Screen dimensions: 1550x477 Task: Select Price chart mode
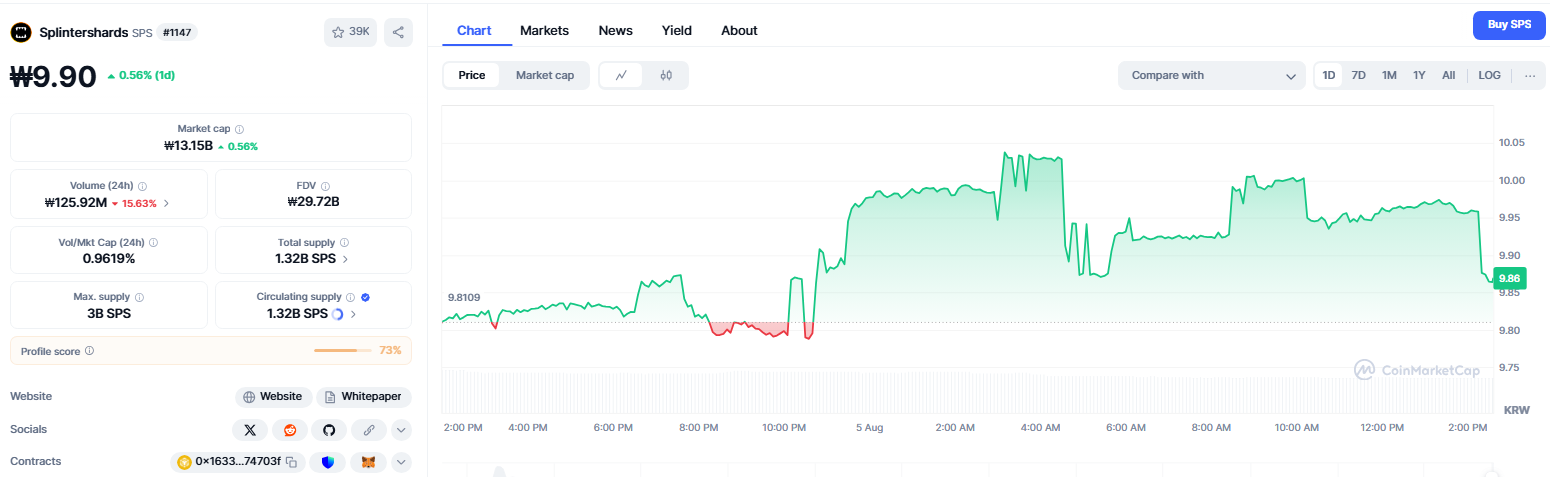coord(472,75)
